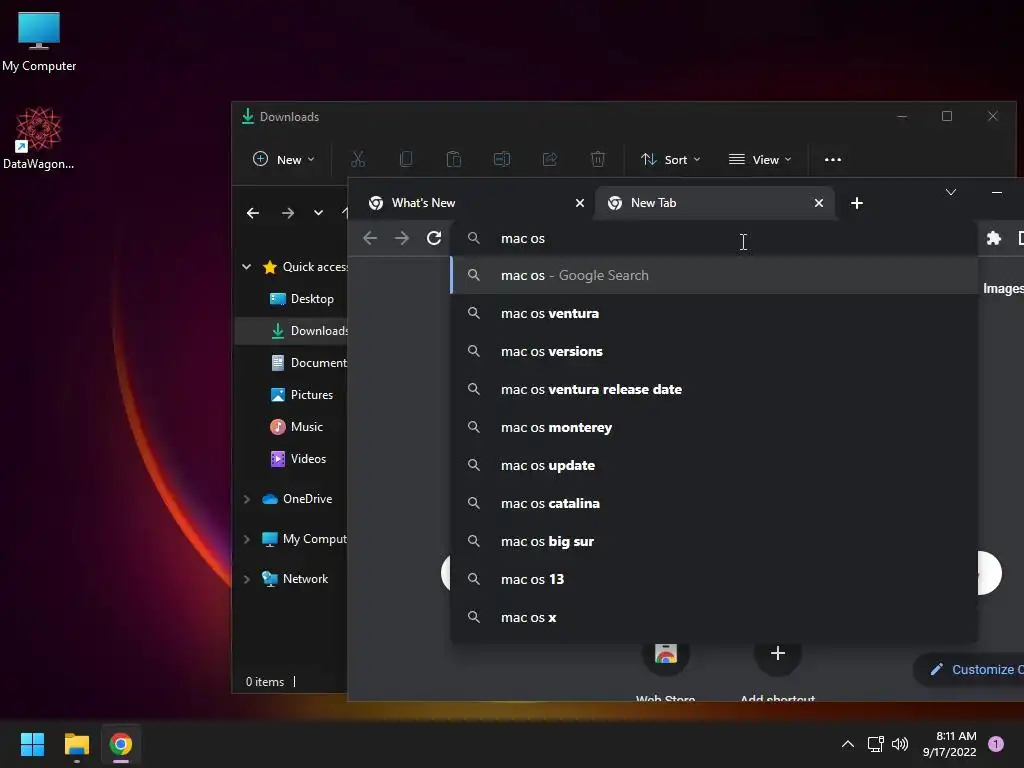The height and width of the screenshot is (768, 1024).
Task: Reload the page in Chrome
Action: 434,238
